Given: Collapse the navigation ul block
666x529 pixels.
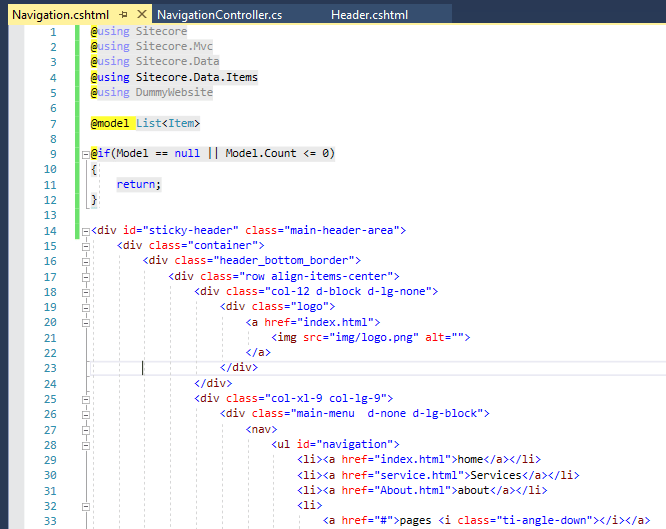Looking at the screenshot, I should coord(87,444).
